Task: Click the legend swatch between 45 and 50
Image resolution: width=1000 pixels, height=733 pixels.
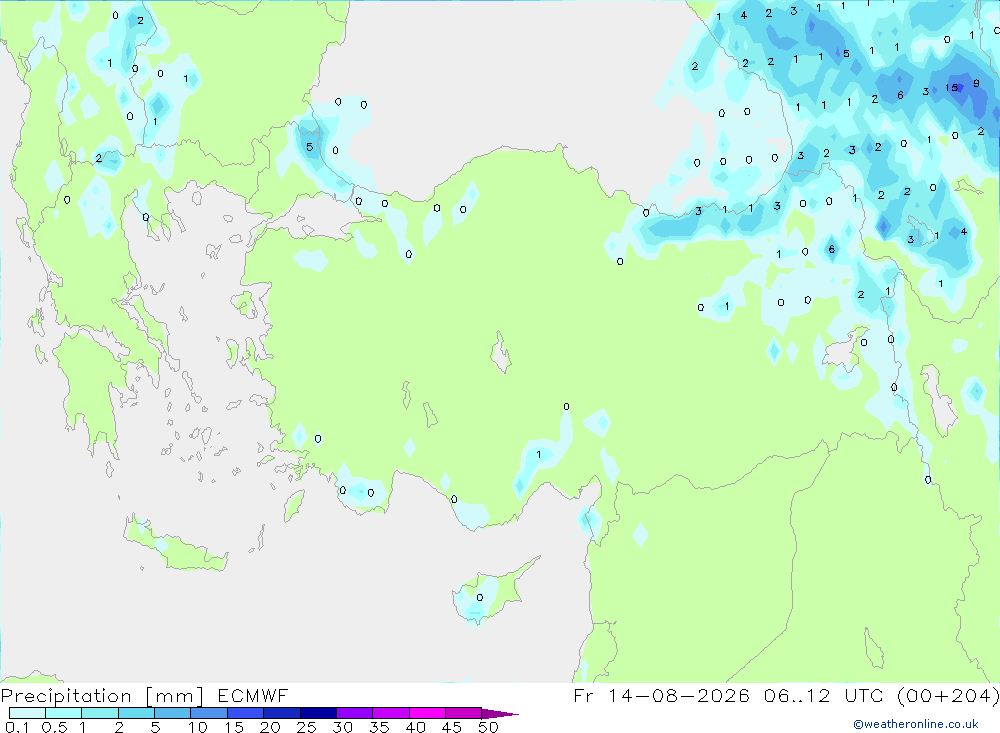Action: pyautogui.click(x=463, y=713)
